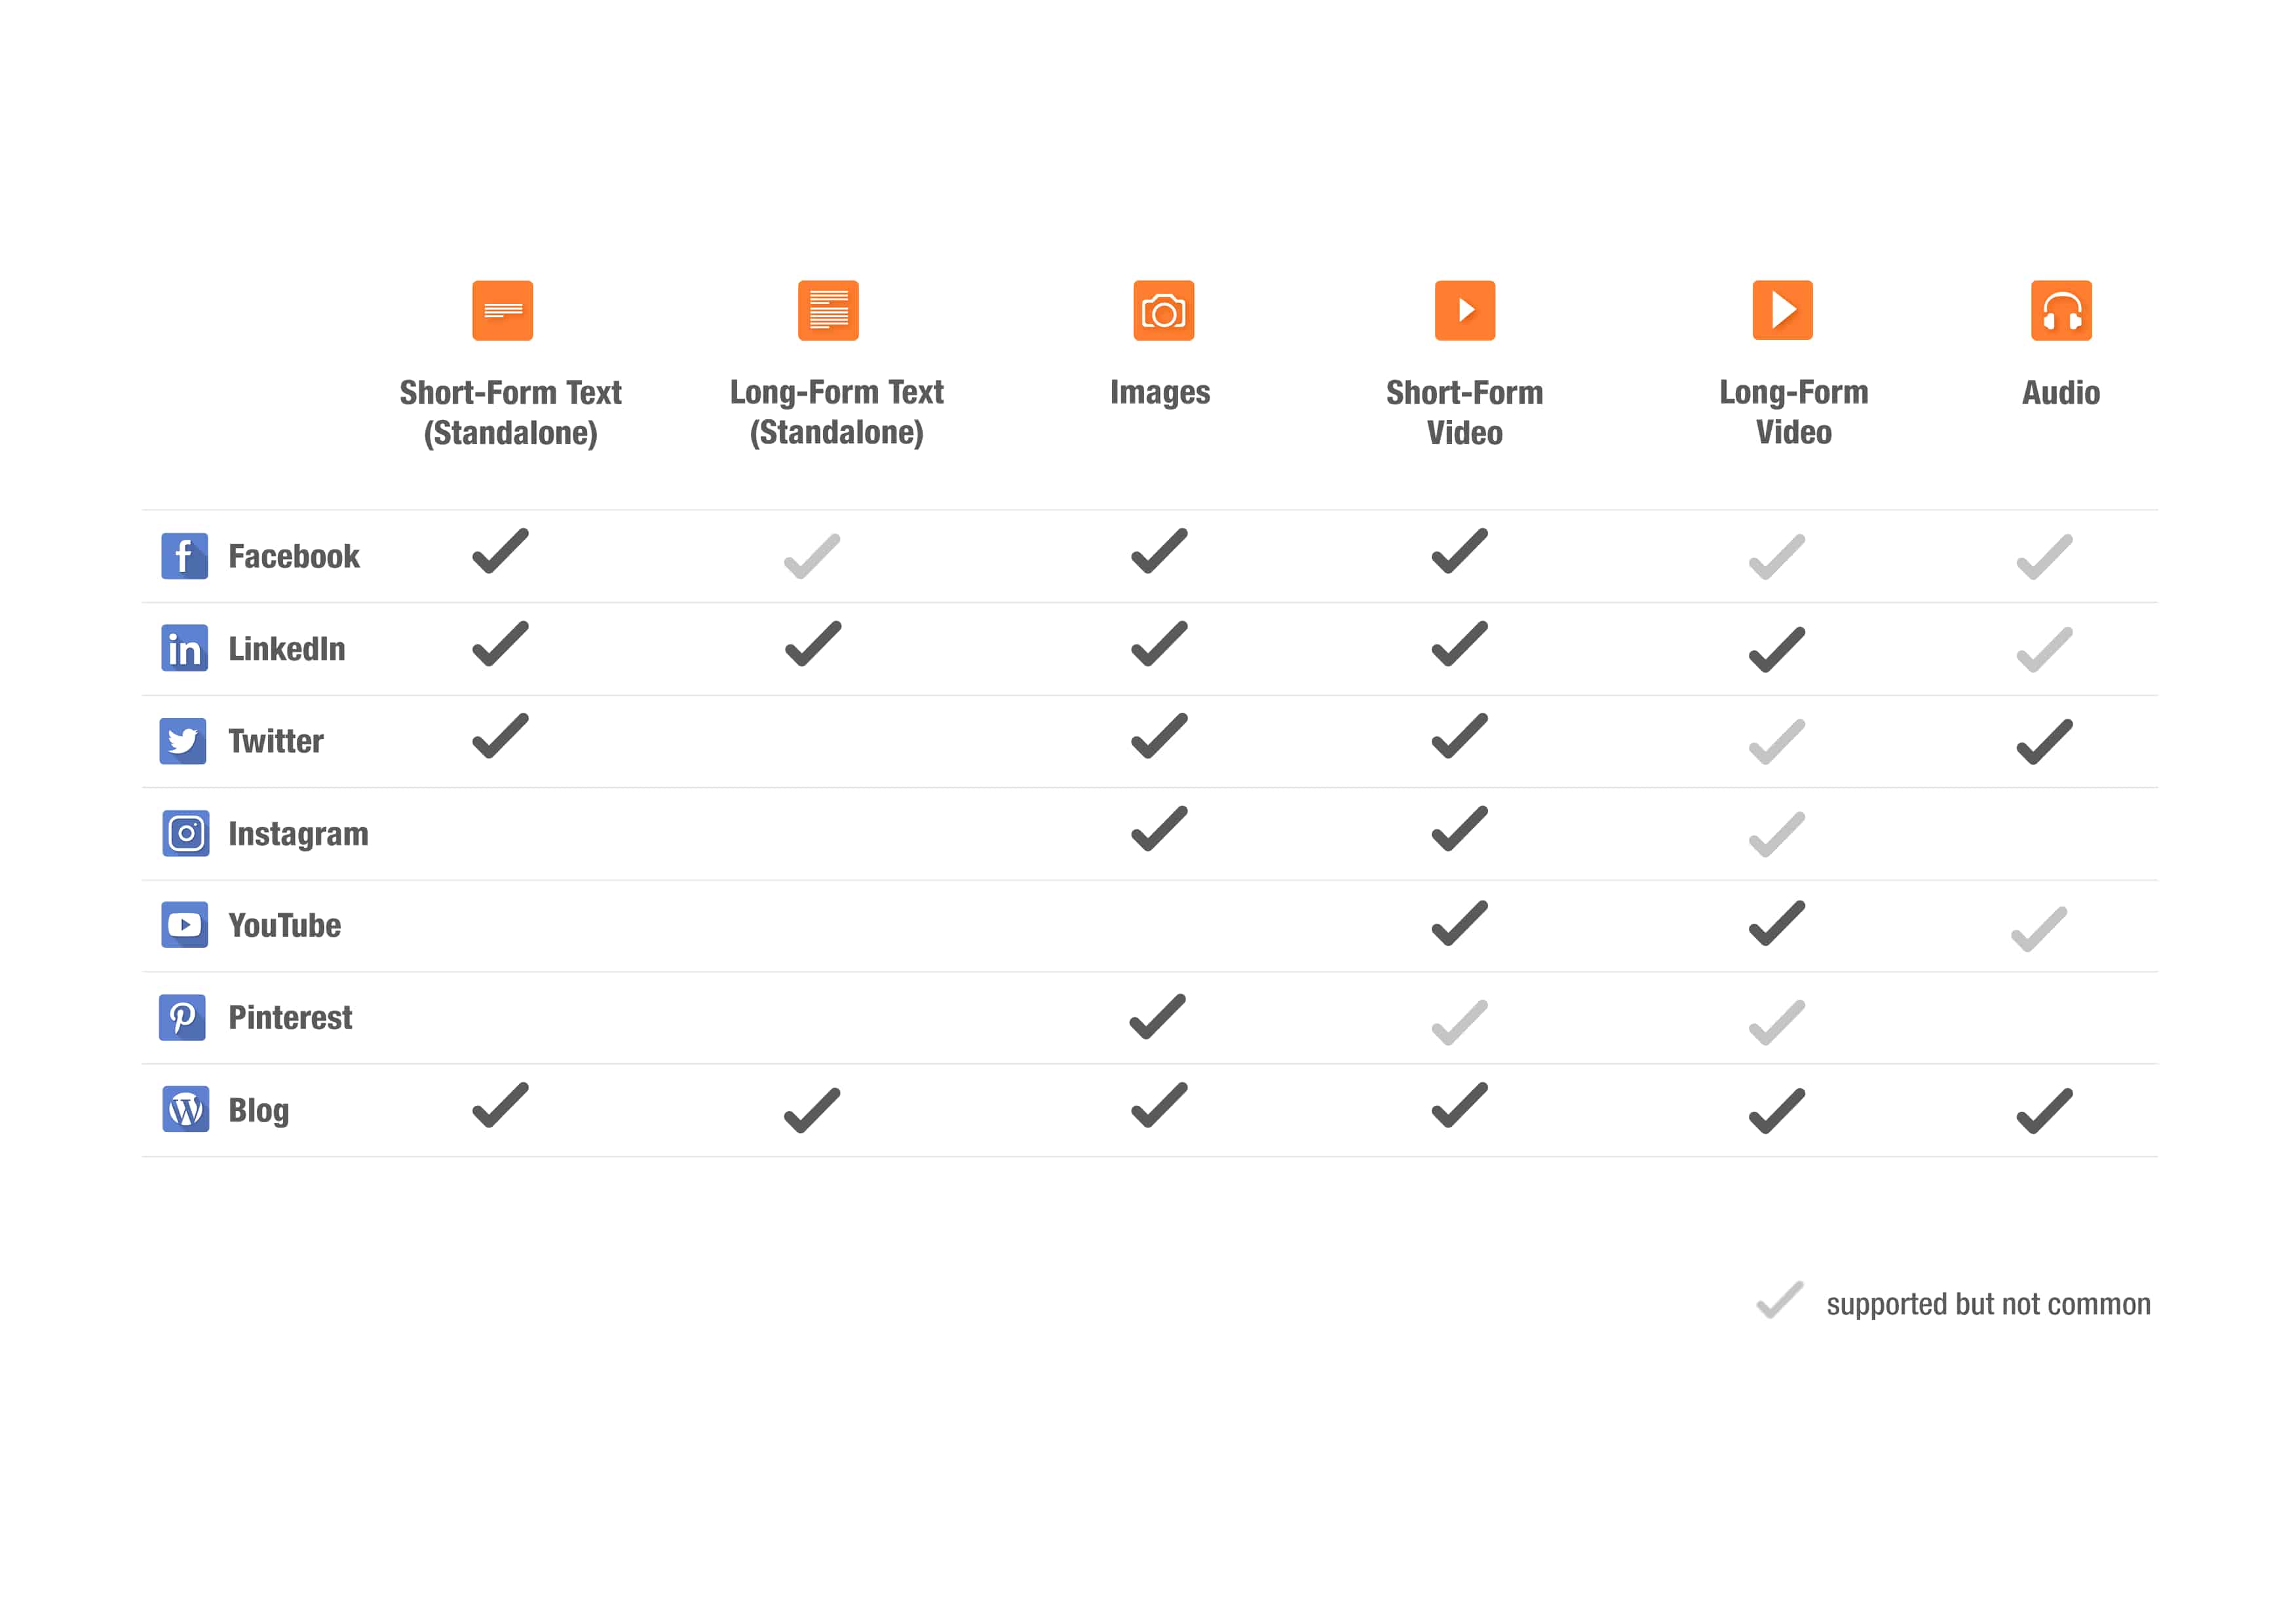Image resolution: width=2296 pixels, height=1624 pixels.
Task: Click the 'supported but not common' legend text
Action: pyautogui.click(x=1988, y=1304)
